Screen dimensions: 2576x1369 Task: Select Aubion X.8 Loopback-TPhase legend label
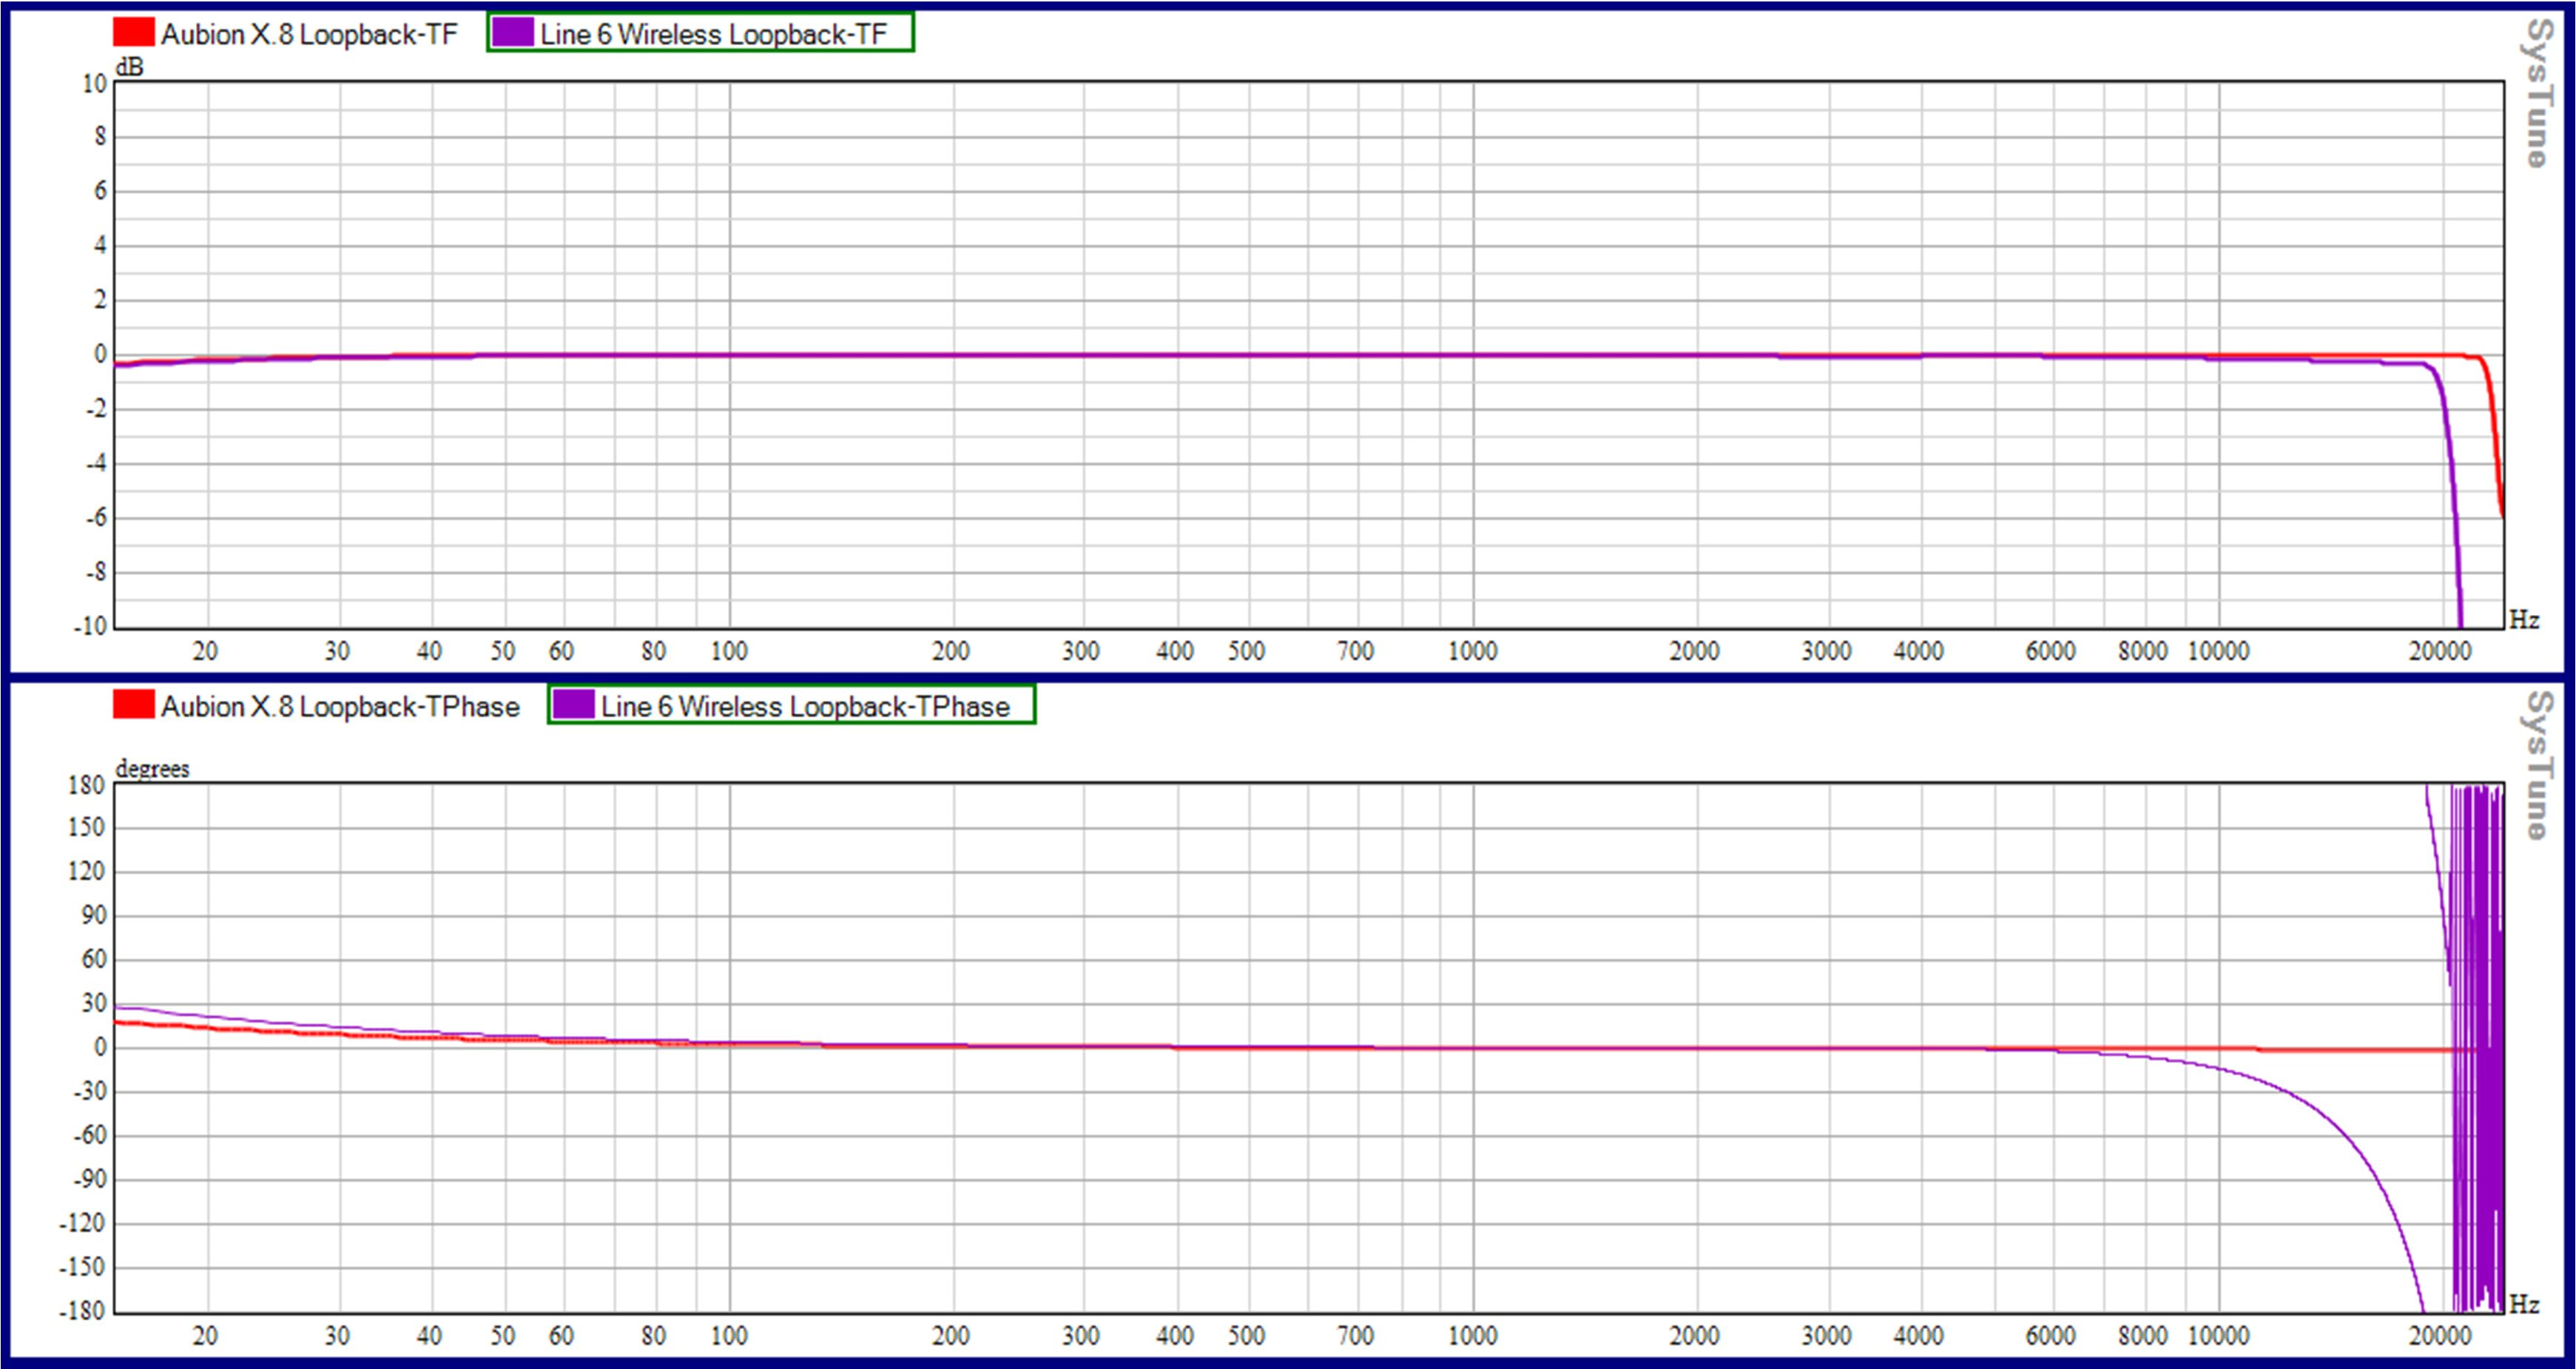coord(340,707)
